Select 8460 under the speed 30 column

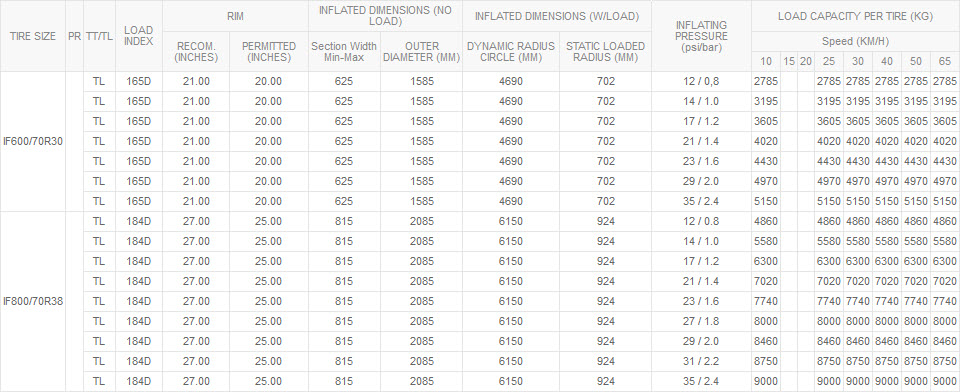858,341
